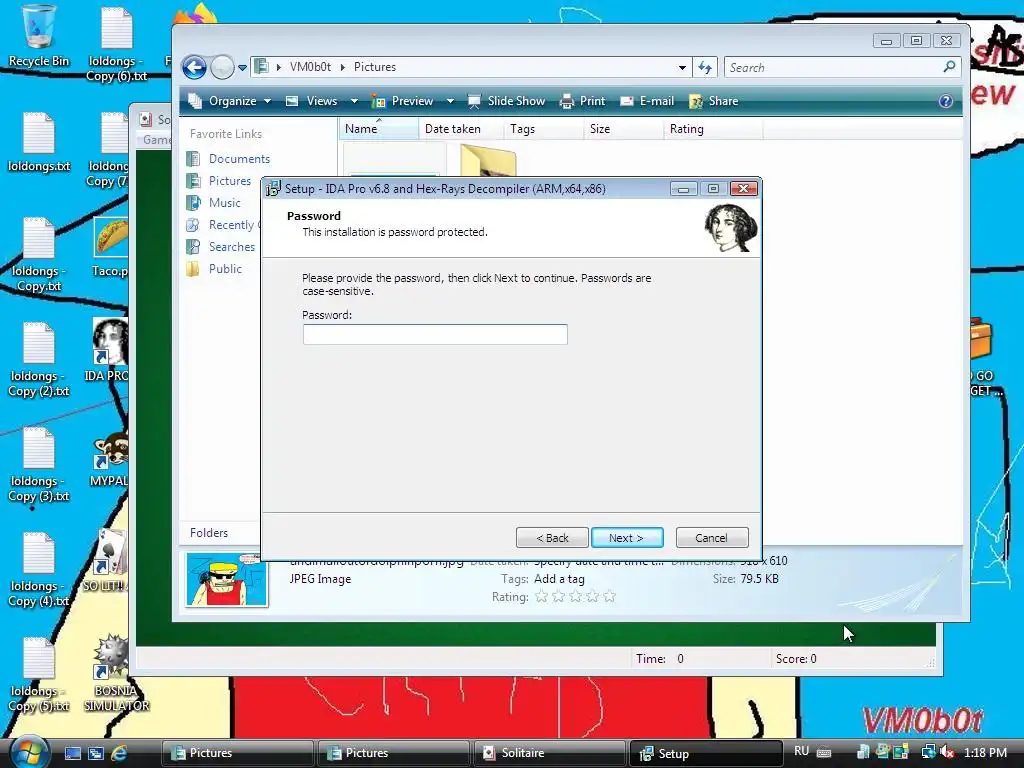Click the muted volume tray icon
1024x768 pixels.
(x=947, y=753)
